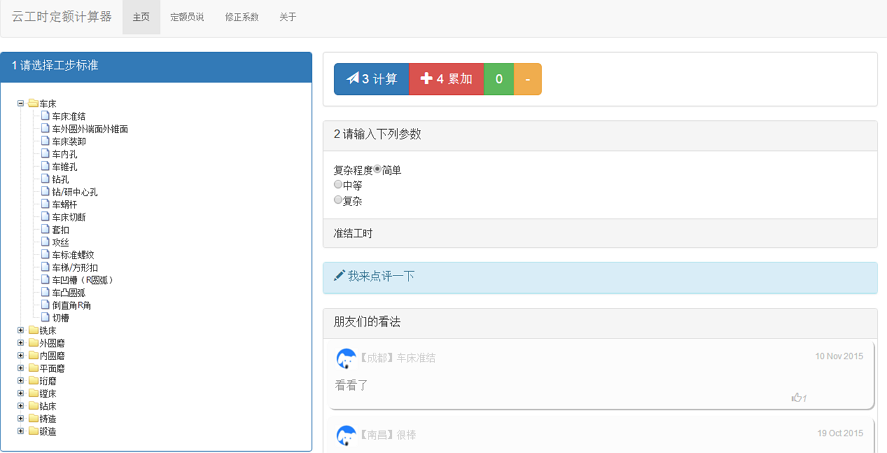Collapse the 车床 tree node

tap(20, 103)
